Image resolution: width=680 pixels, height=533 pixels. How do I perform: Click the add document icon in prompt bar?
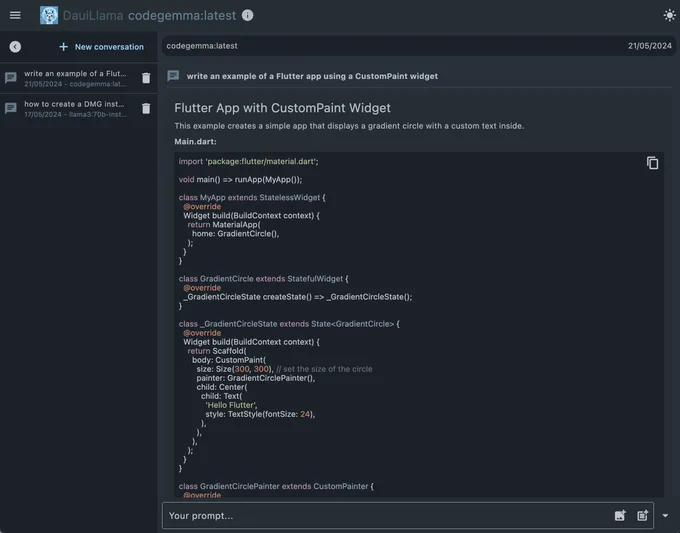point(642,515)
